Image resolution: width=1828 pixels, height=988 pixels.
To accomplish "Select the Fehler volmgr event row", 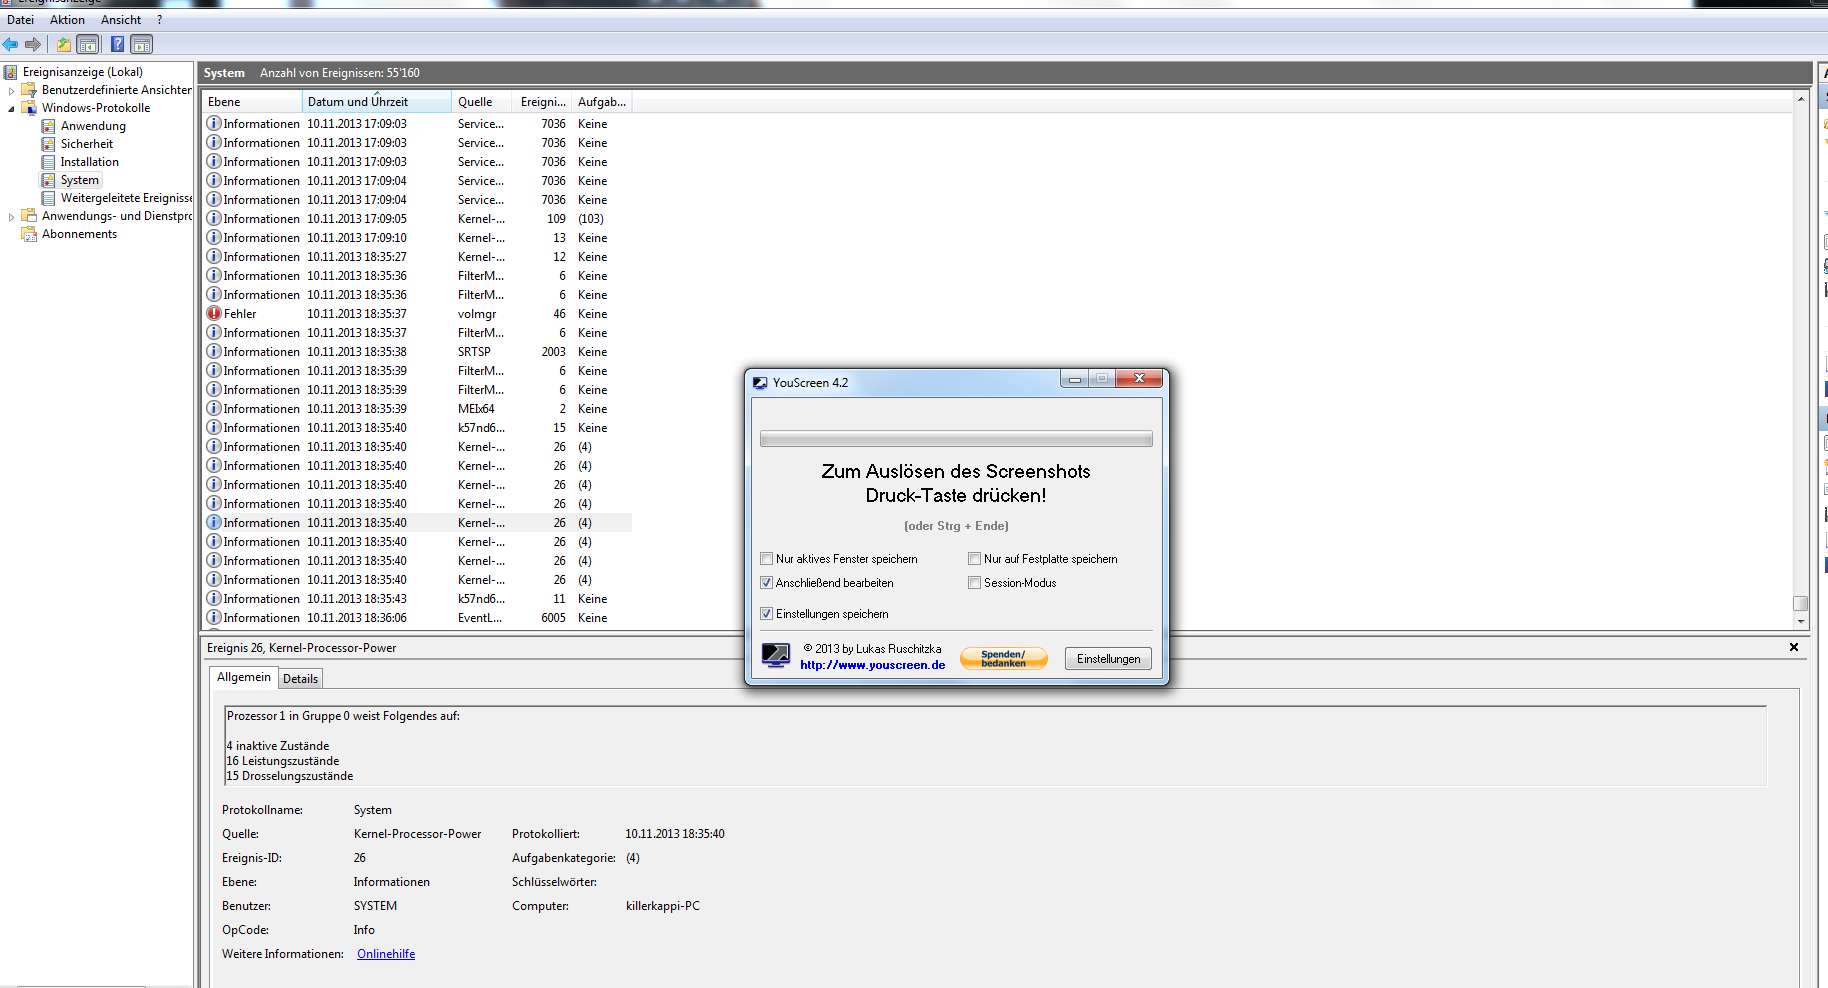I will click(418, 314).
